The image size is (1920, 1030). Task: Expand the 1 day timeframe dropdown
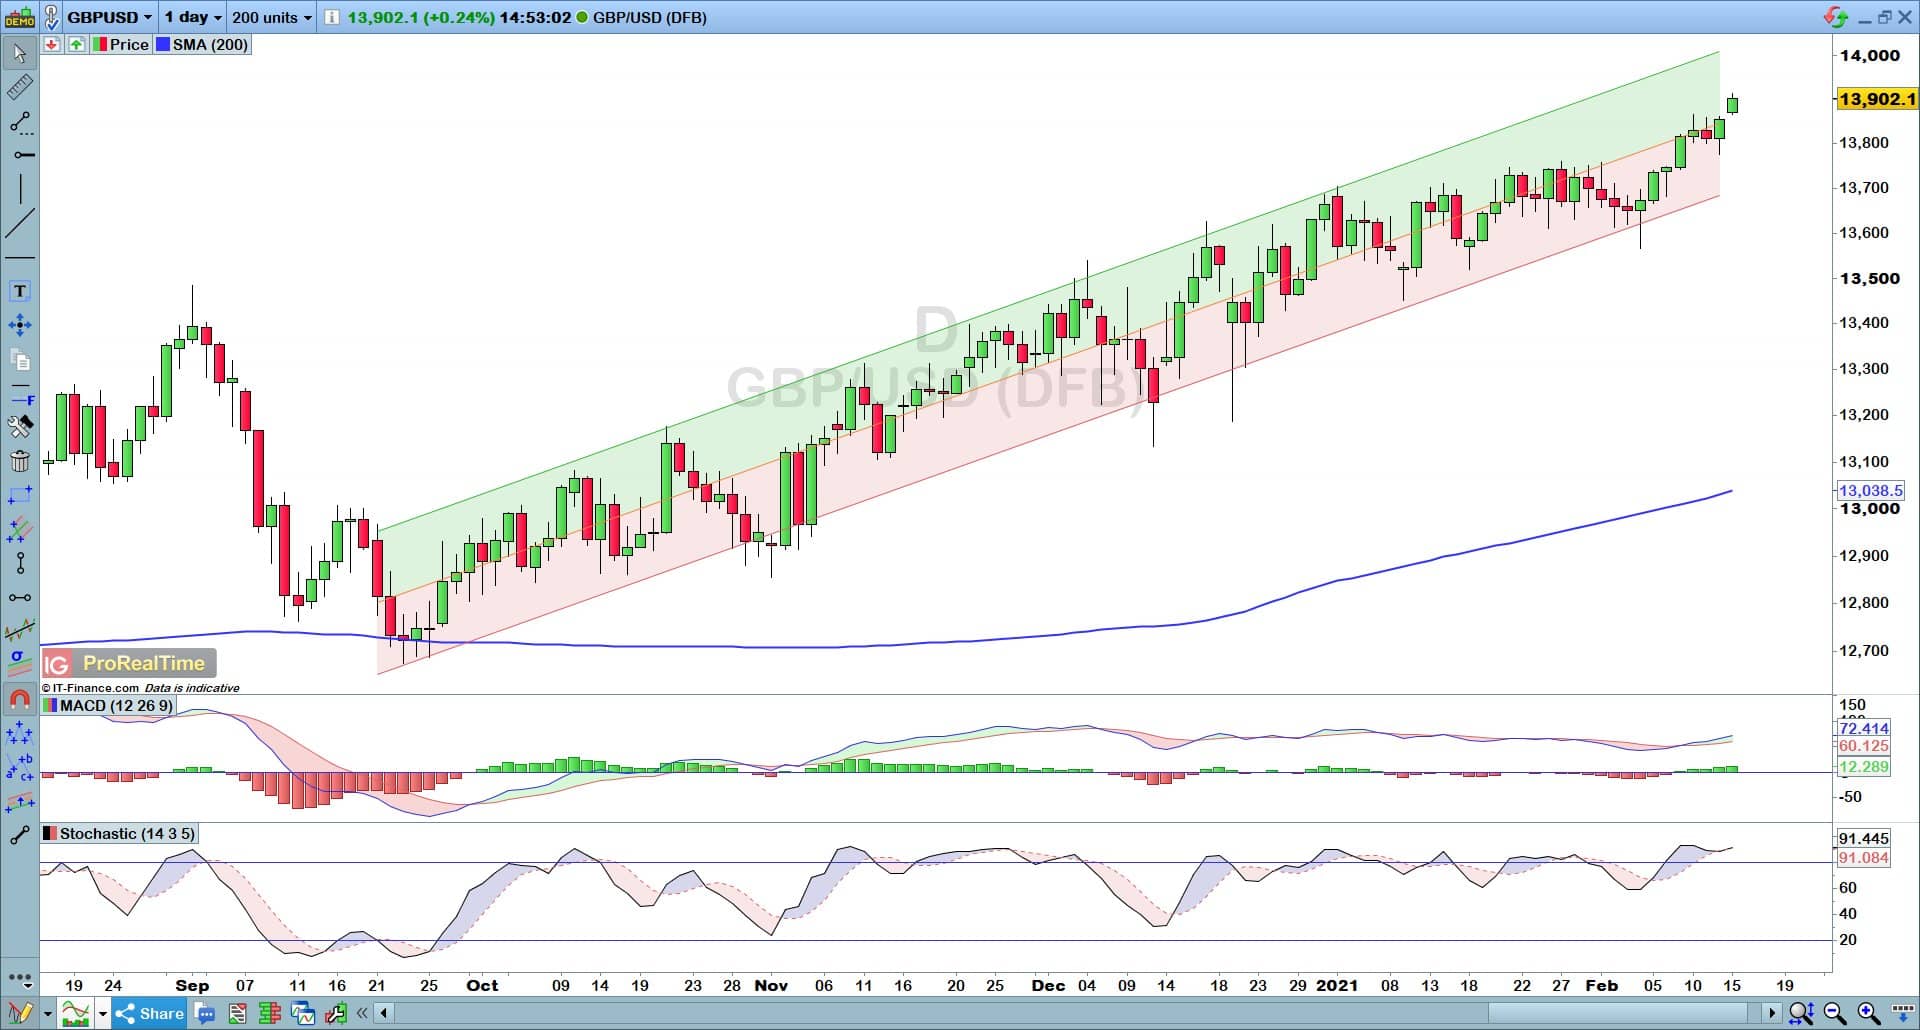click(192, 17)
